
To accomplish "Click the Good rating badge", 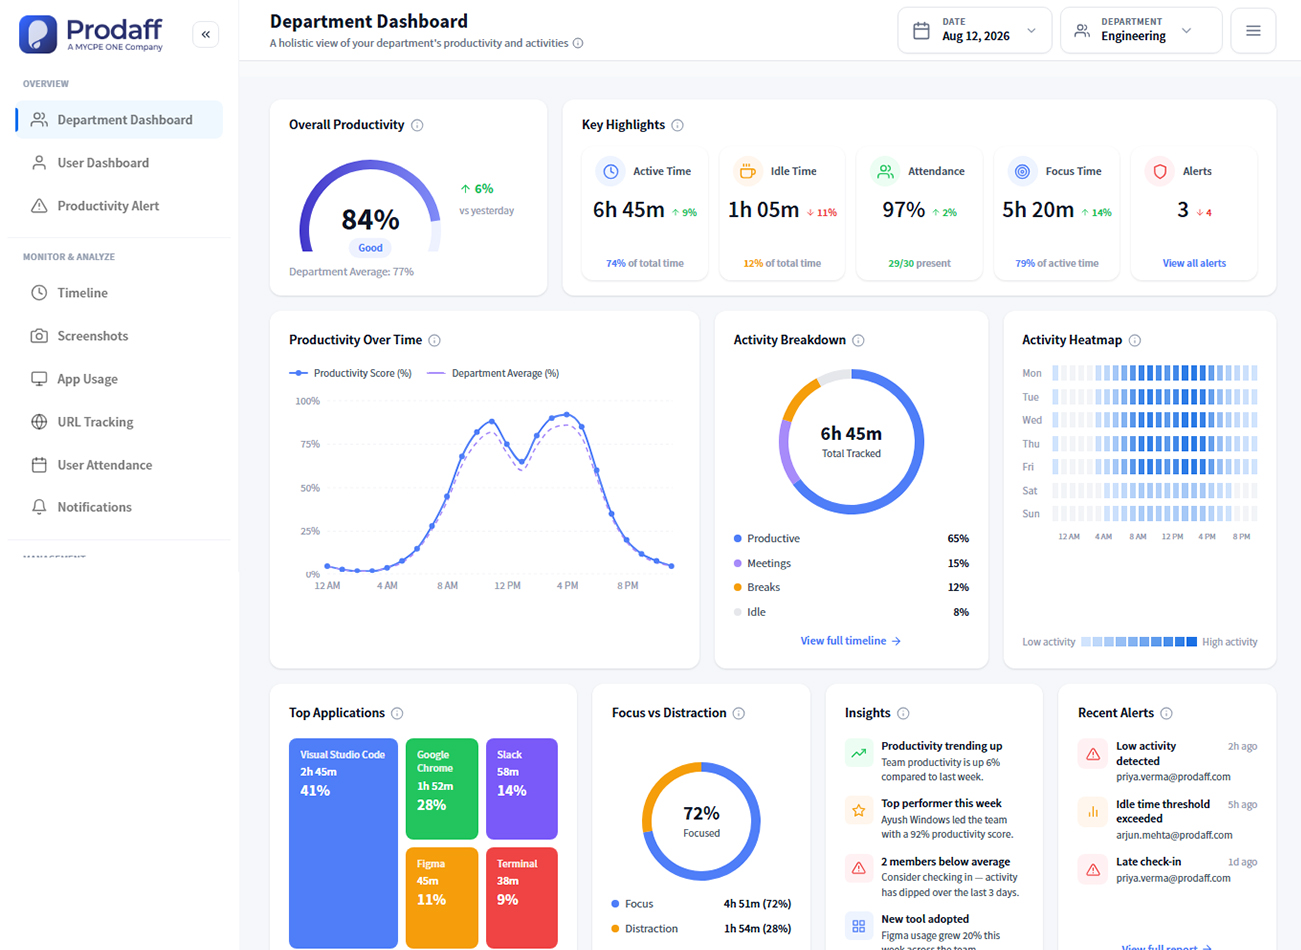I will coord(370,248).
